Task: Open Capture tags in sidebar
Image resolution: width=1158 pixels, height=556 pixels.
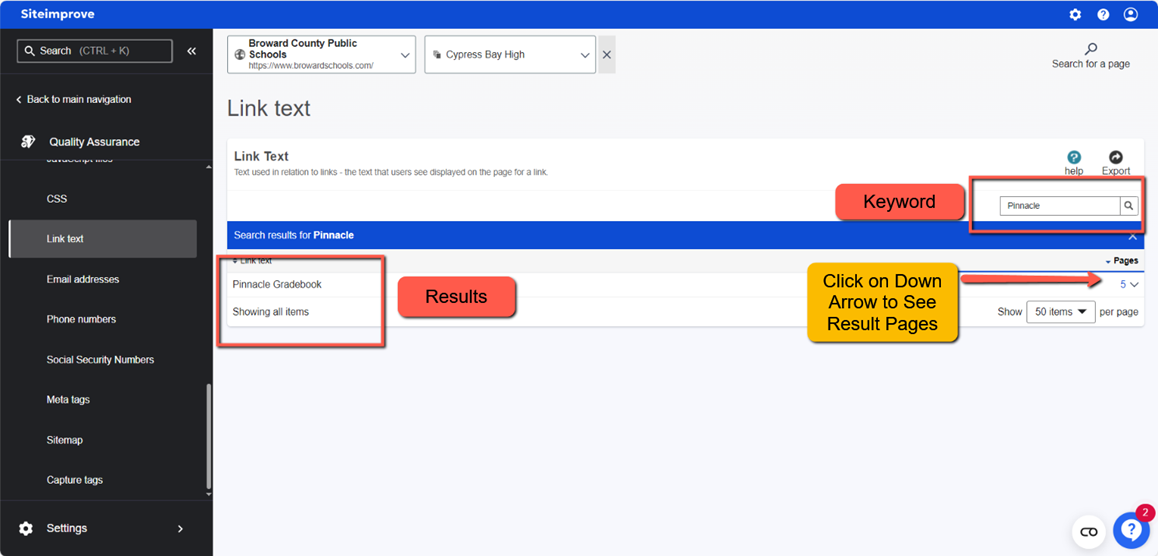Action: [75, 480]
